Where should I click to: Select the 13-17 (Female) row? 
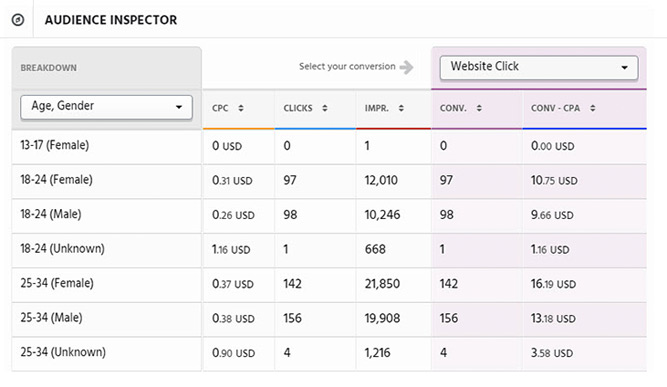tap(329, 146)
